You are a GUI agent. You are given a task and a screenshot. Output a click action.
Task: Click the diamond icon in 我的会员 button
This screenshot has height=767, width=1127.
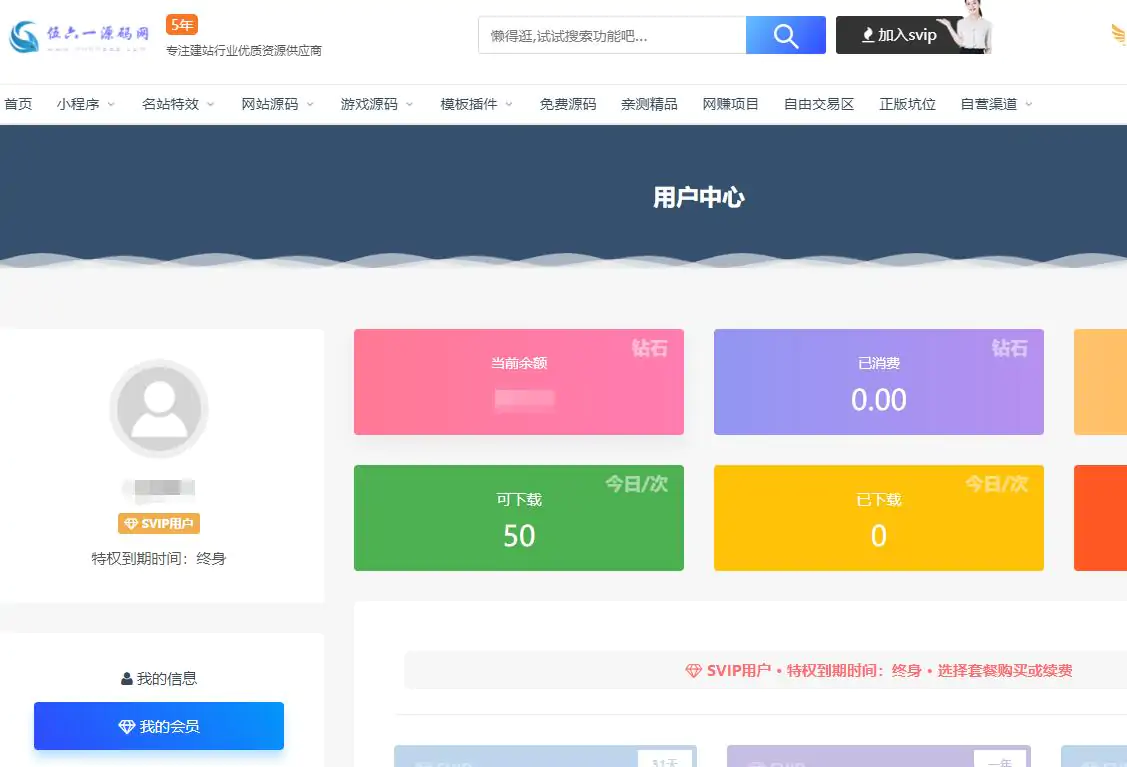pos(126,727)
